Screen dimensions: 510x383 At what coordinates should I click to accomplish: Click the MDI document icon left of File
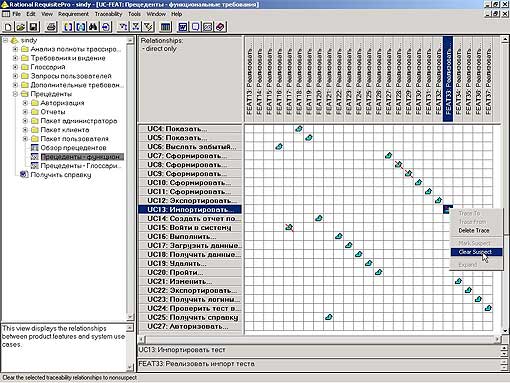tap(6, 14)
